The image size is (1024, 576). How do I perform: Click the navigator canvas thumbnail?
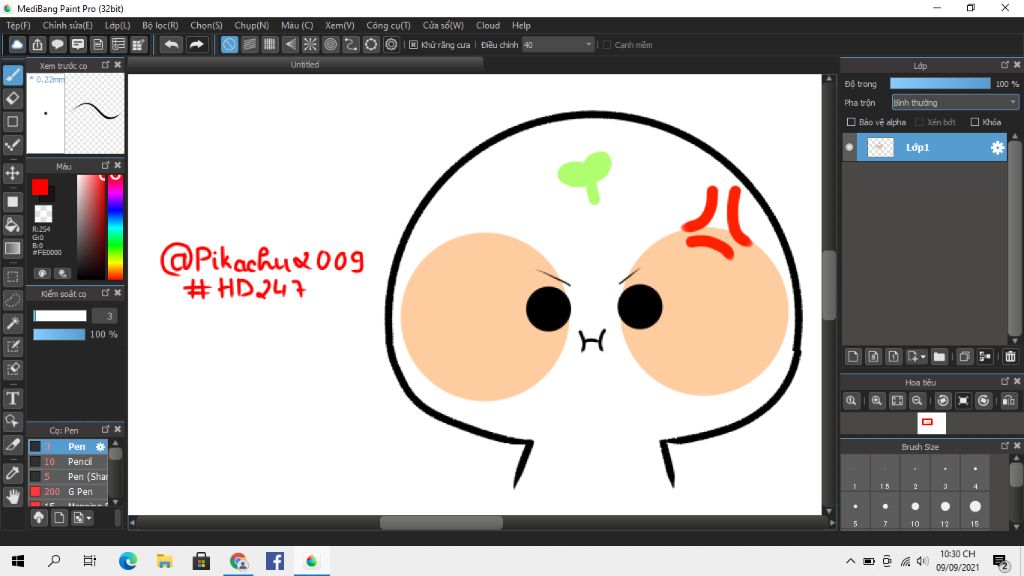pos(931,423)
